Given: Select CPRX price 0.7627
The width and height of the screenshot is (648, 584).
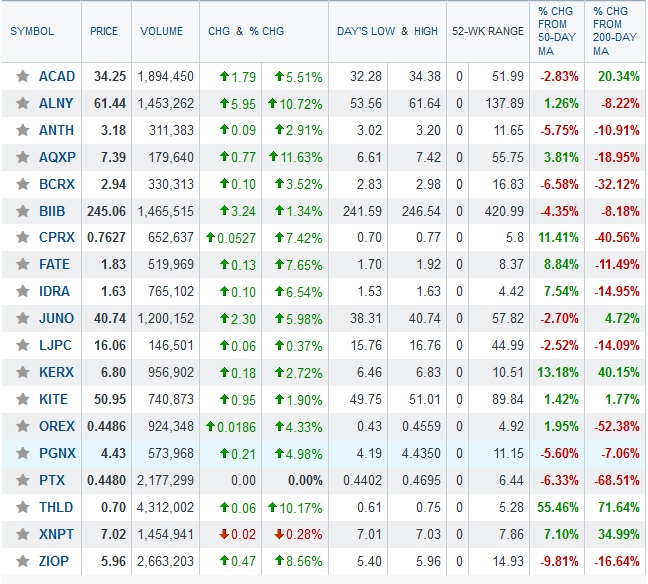Looking at the screenshot, I should point(106,238).
